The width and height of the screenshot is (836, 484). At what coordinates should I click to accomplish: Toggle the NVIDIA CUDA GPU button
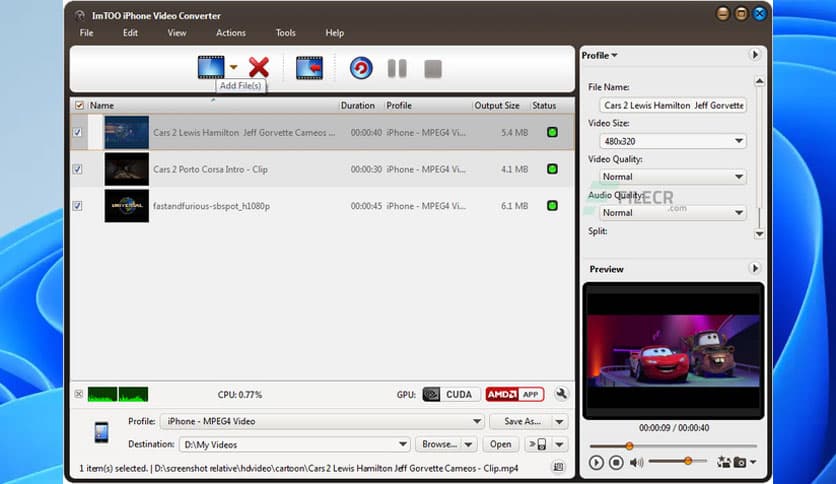[451, 394]
